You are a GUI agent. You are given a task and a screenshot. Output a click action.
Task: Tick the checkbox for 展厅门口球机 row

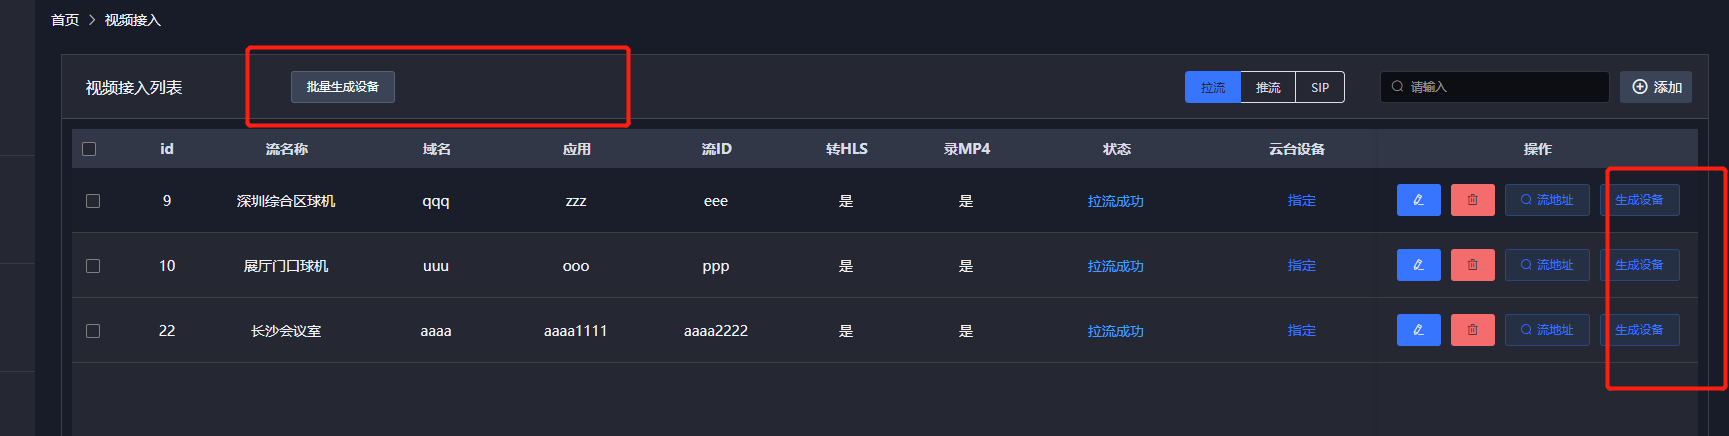(93, 266)
